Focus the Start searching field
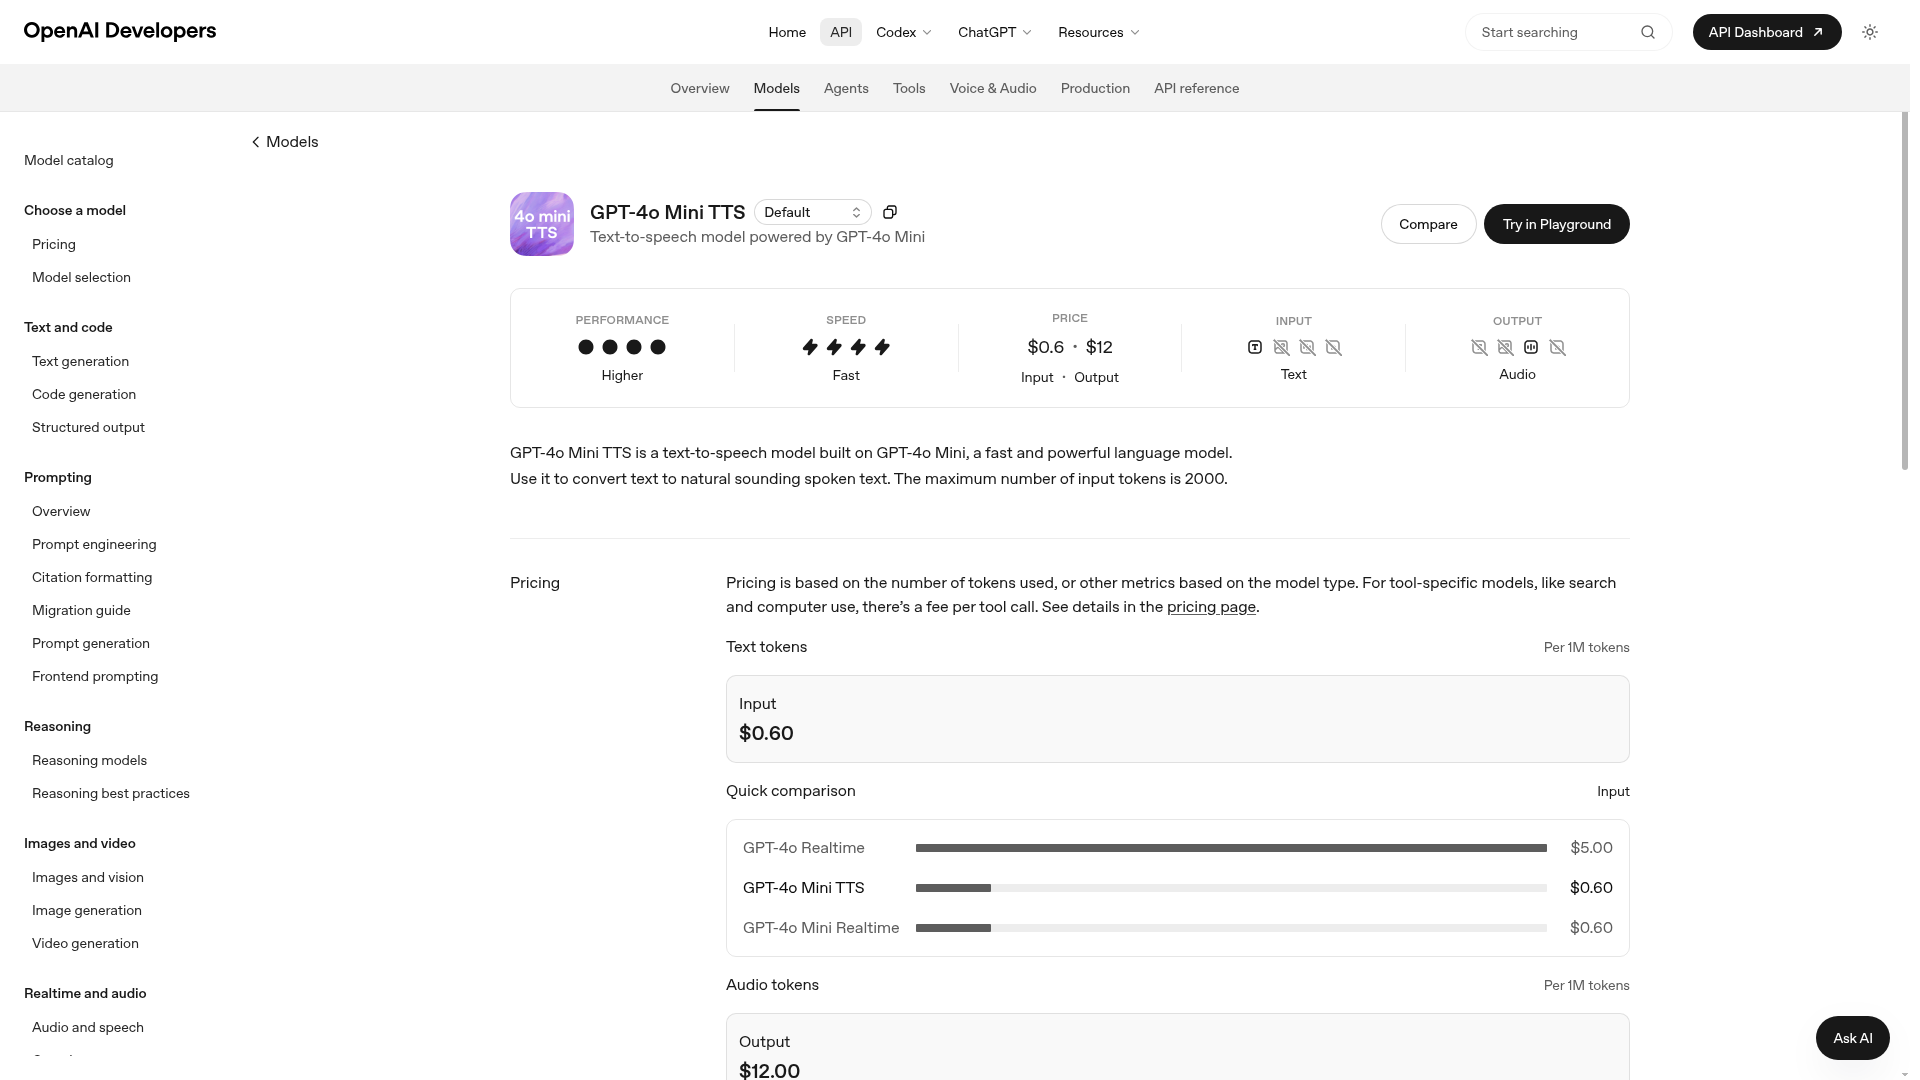Screen dimensions: 1920x1080 tap(1568, 32)
